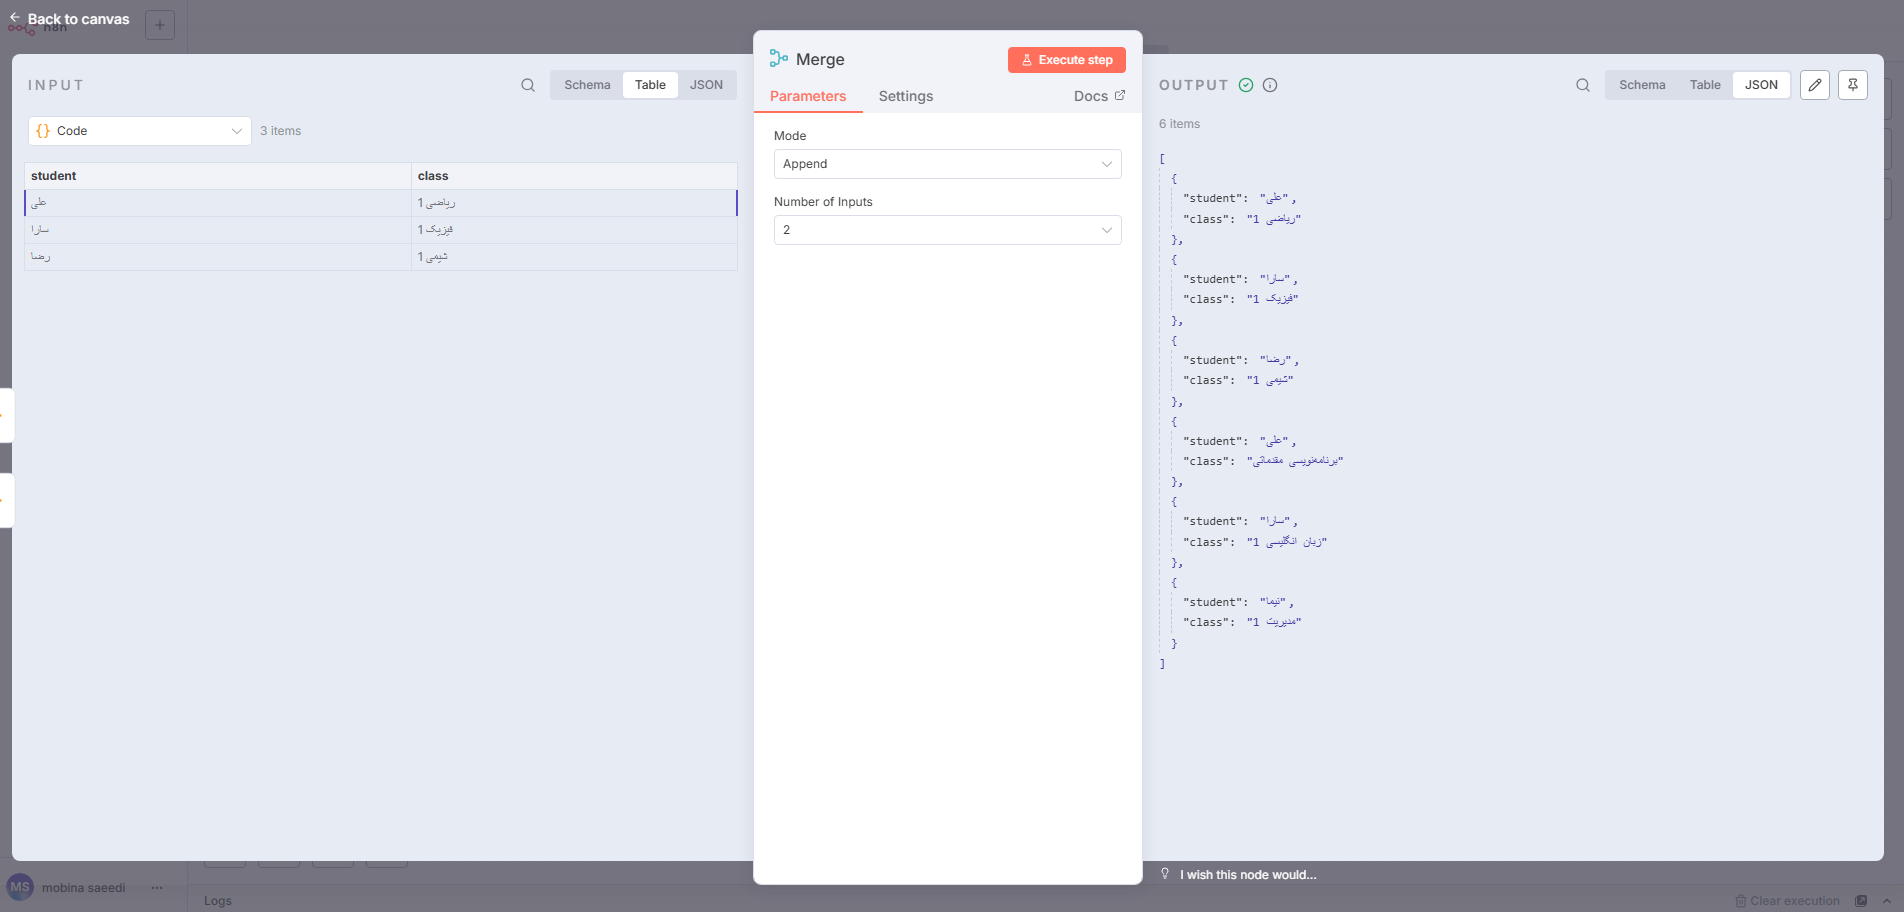Open a new tab with the plus icon
This screenshot has height=912, width=1904.
(160, 25)
